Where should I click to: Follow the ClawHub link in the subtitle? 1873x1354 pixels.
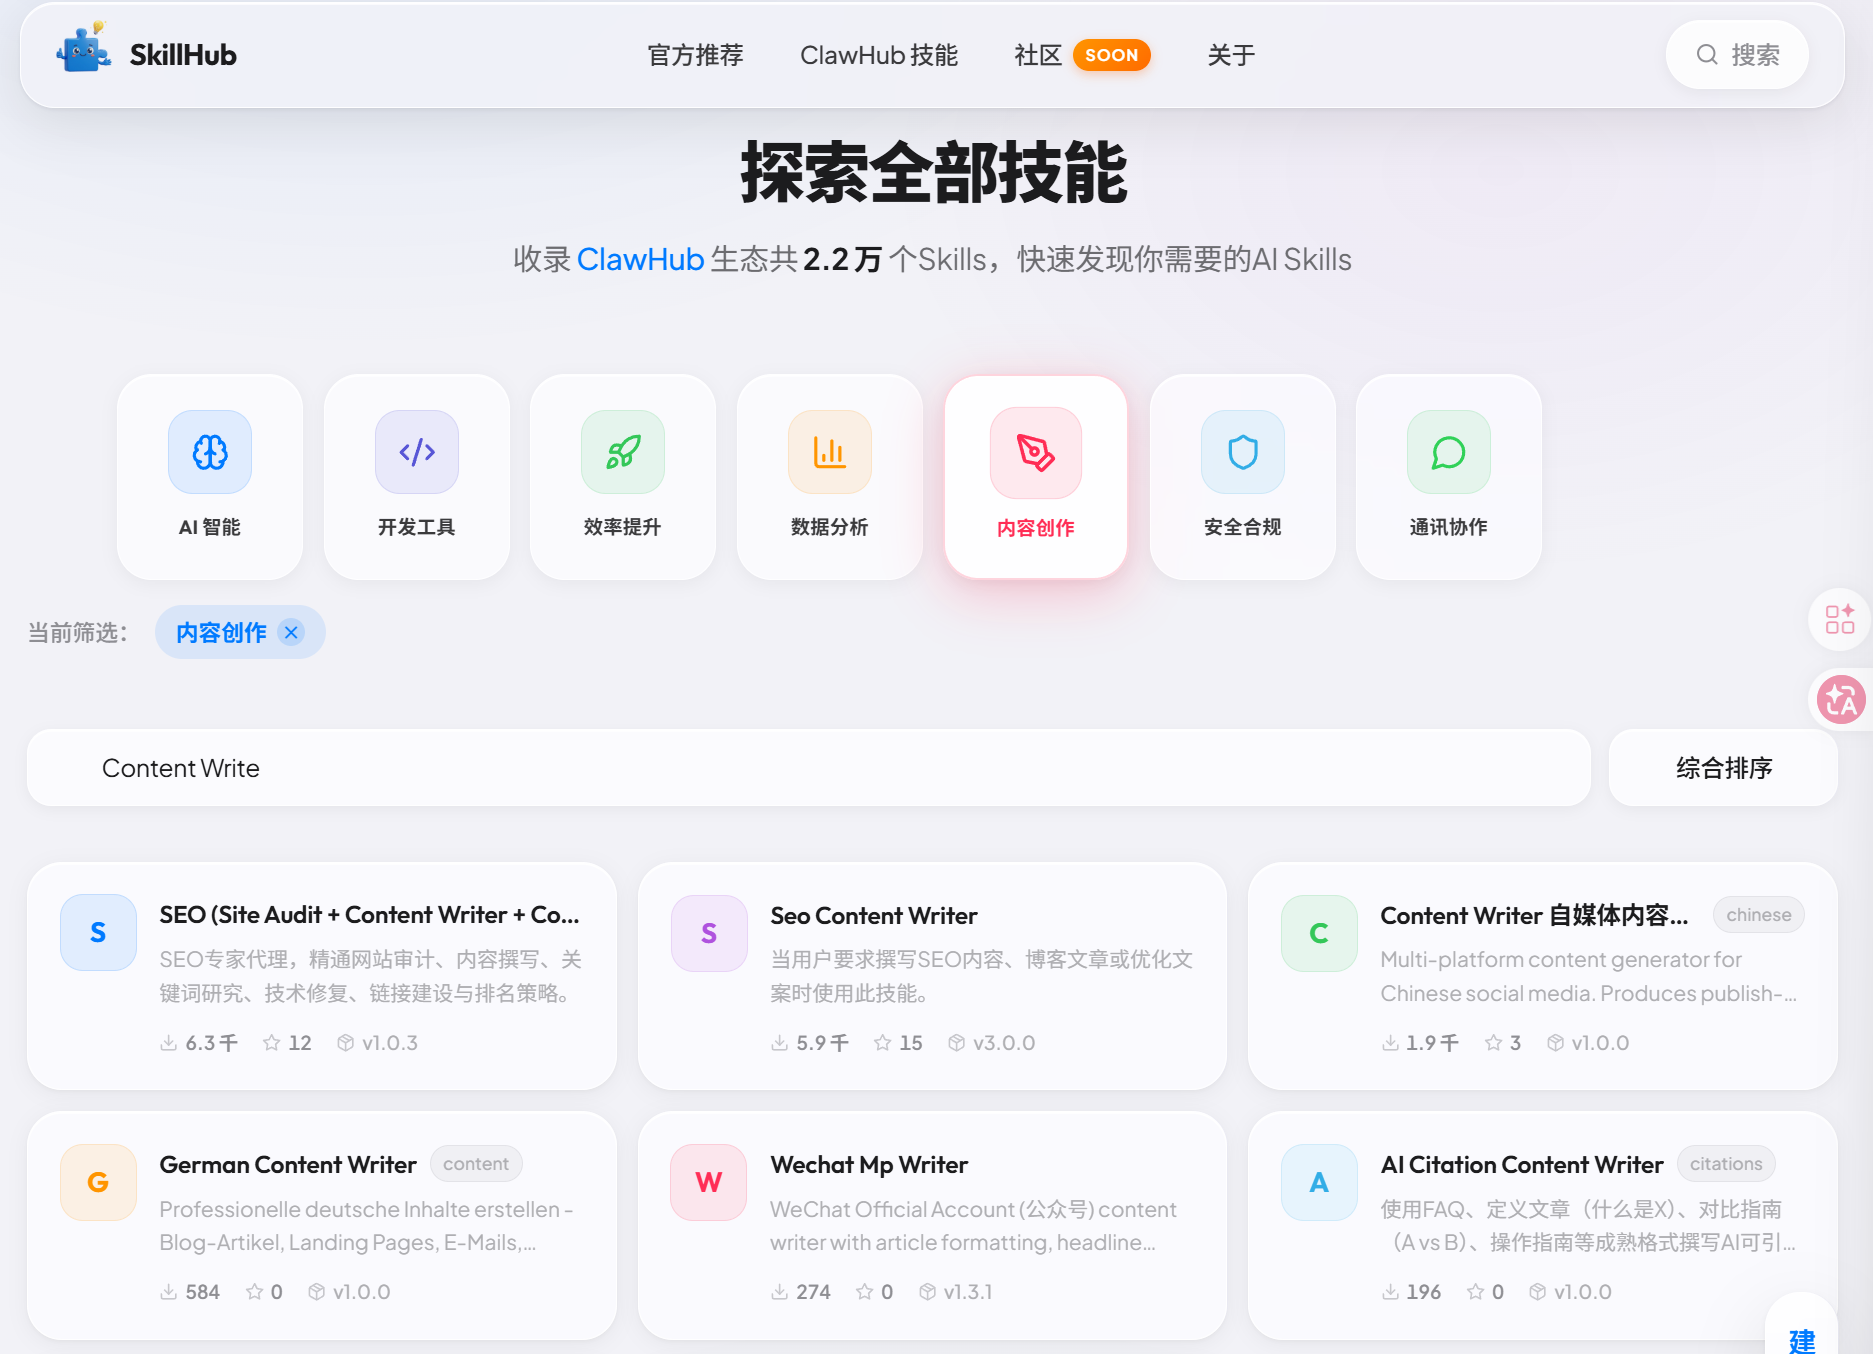(x=640, y=260)
